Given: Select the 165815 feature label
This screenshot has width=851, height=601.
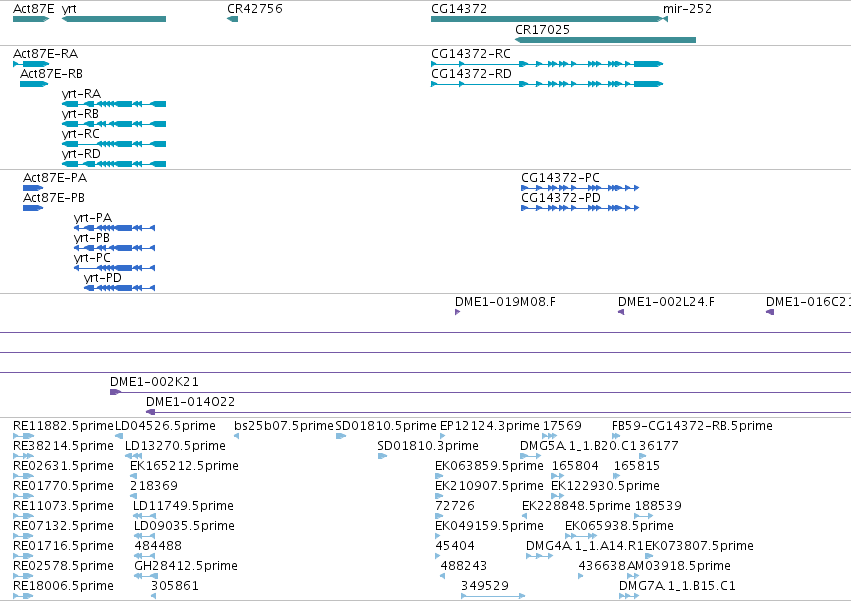Looking at the screenshot, I should point(637,466).
